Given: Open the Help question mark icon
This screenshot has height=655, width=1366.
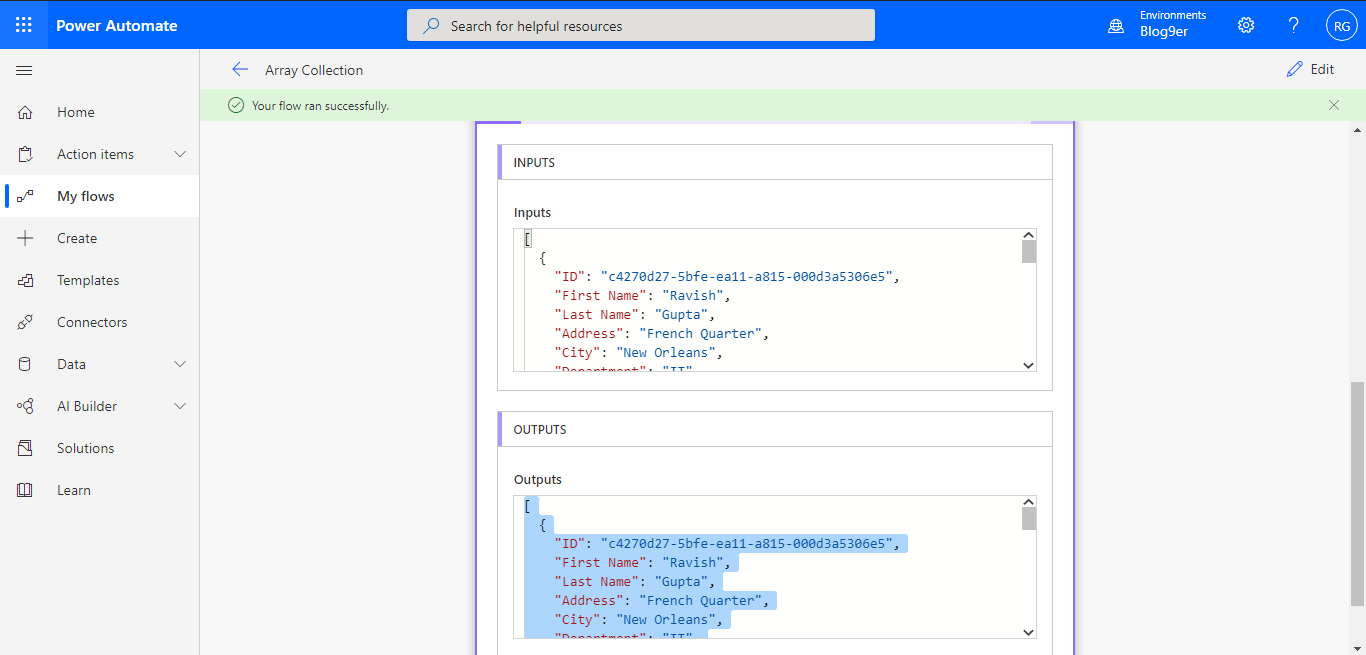Looking at the screenshot, I should pyautogui.click(x=1293, y=25).
